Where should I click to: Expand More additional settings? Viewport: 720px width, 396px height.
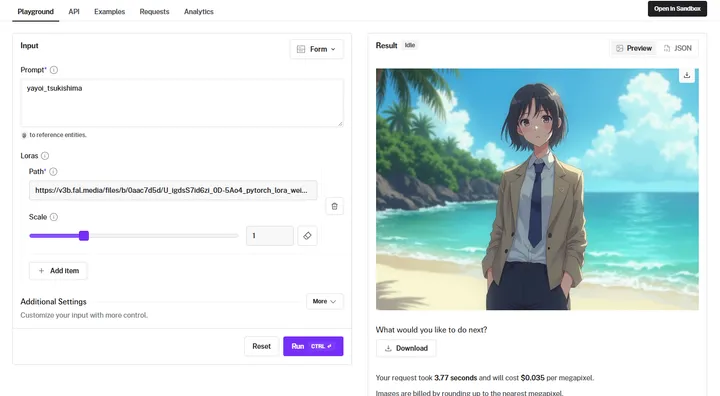(x=324, y=301)
